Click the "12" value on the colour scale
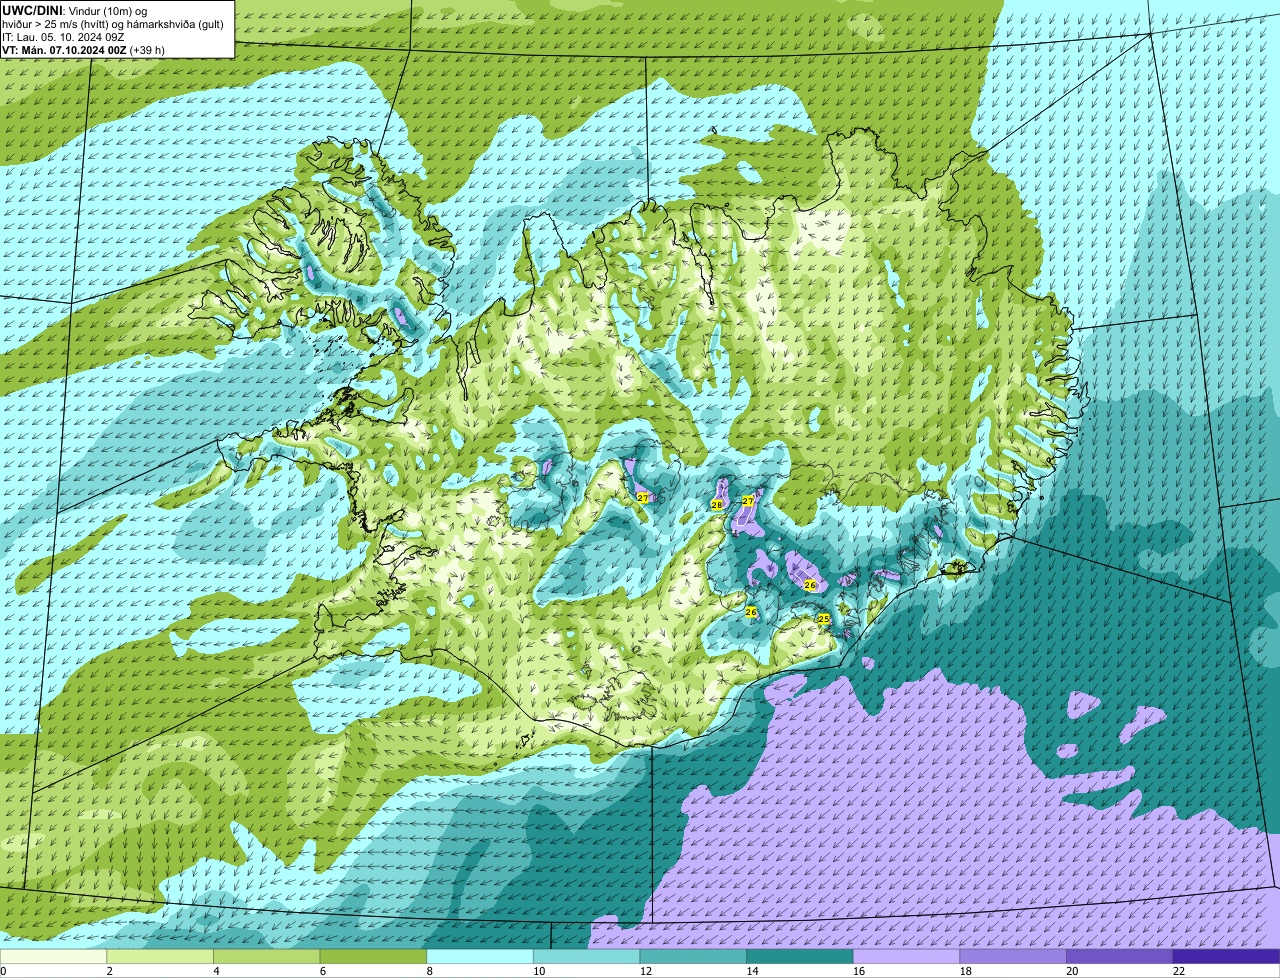 (646, 971)
